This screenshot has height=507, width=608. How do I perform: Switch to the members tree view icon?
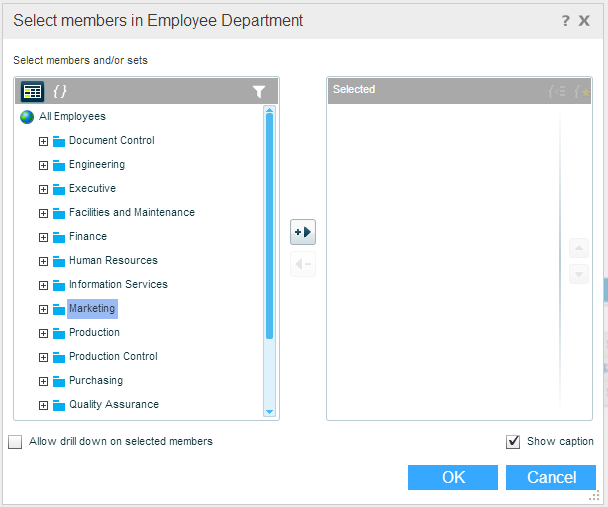[x=32, y=91]
